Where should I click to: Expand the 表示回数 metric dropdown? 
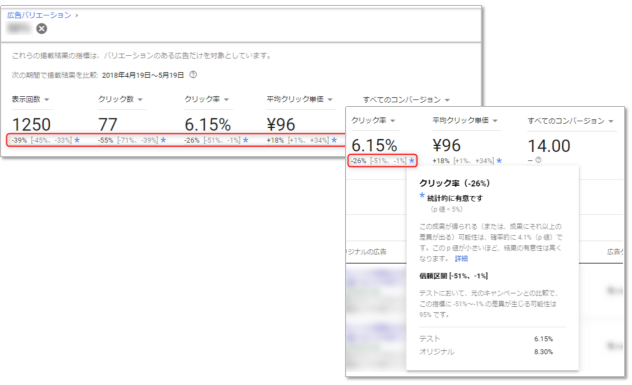[31, 99]
